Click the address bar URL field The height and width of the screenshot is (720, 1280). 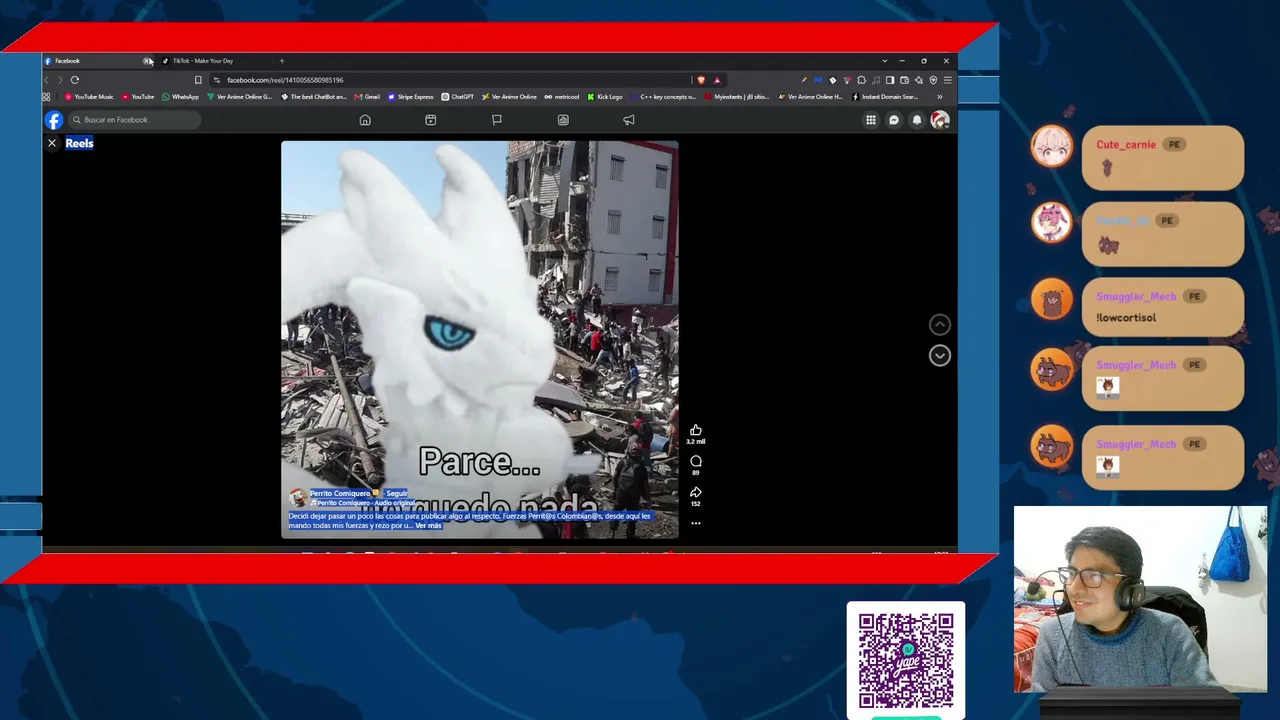[x=450, y=80]
